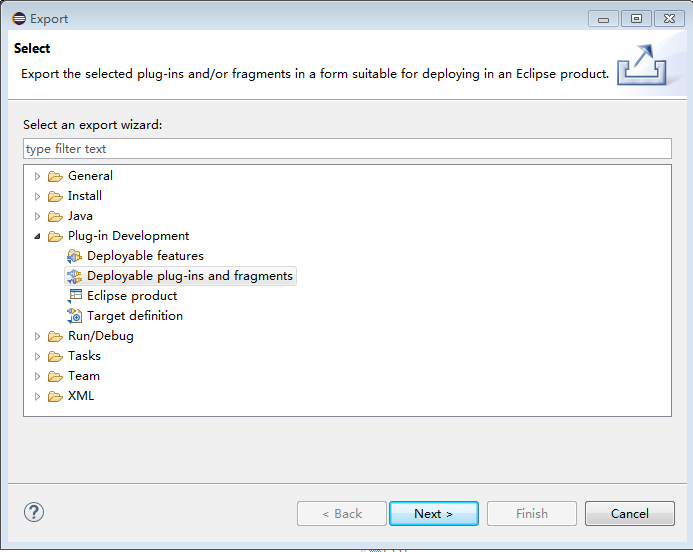Screen dimensions: 693x552
Task: Click the Run/Debug folder icon
Action: [x=55, y=336]
